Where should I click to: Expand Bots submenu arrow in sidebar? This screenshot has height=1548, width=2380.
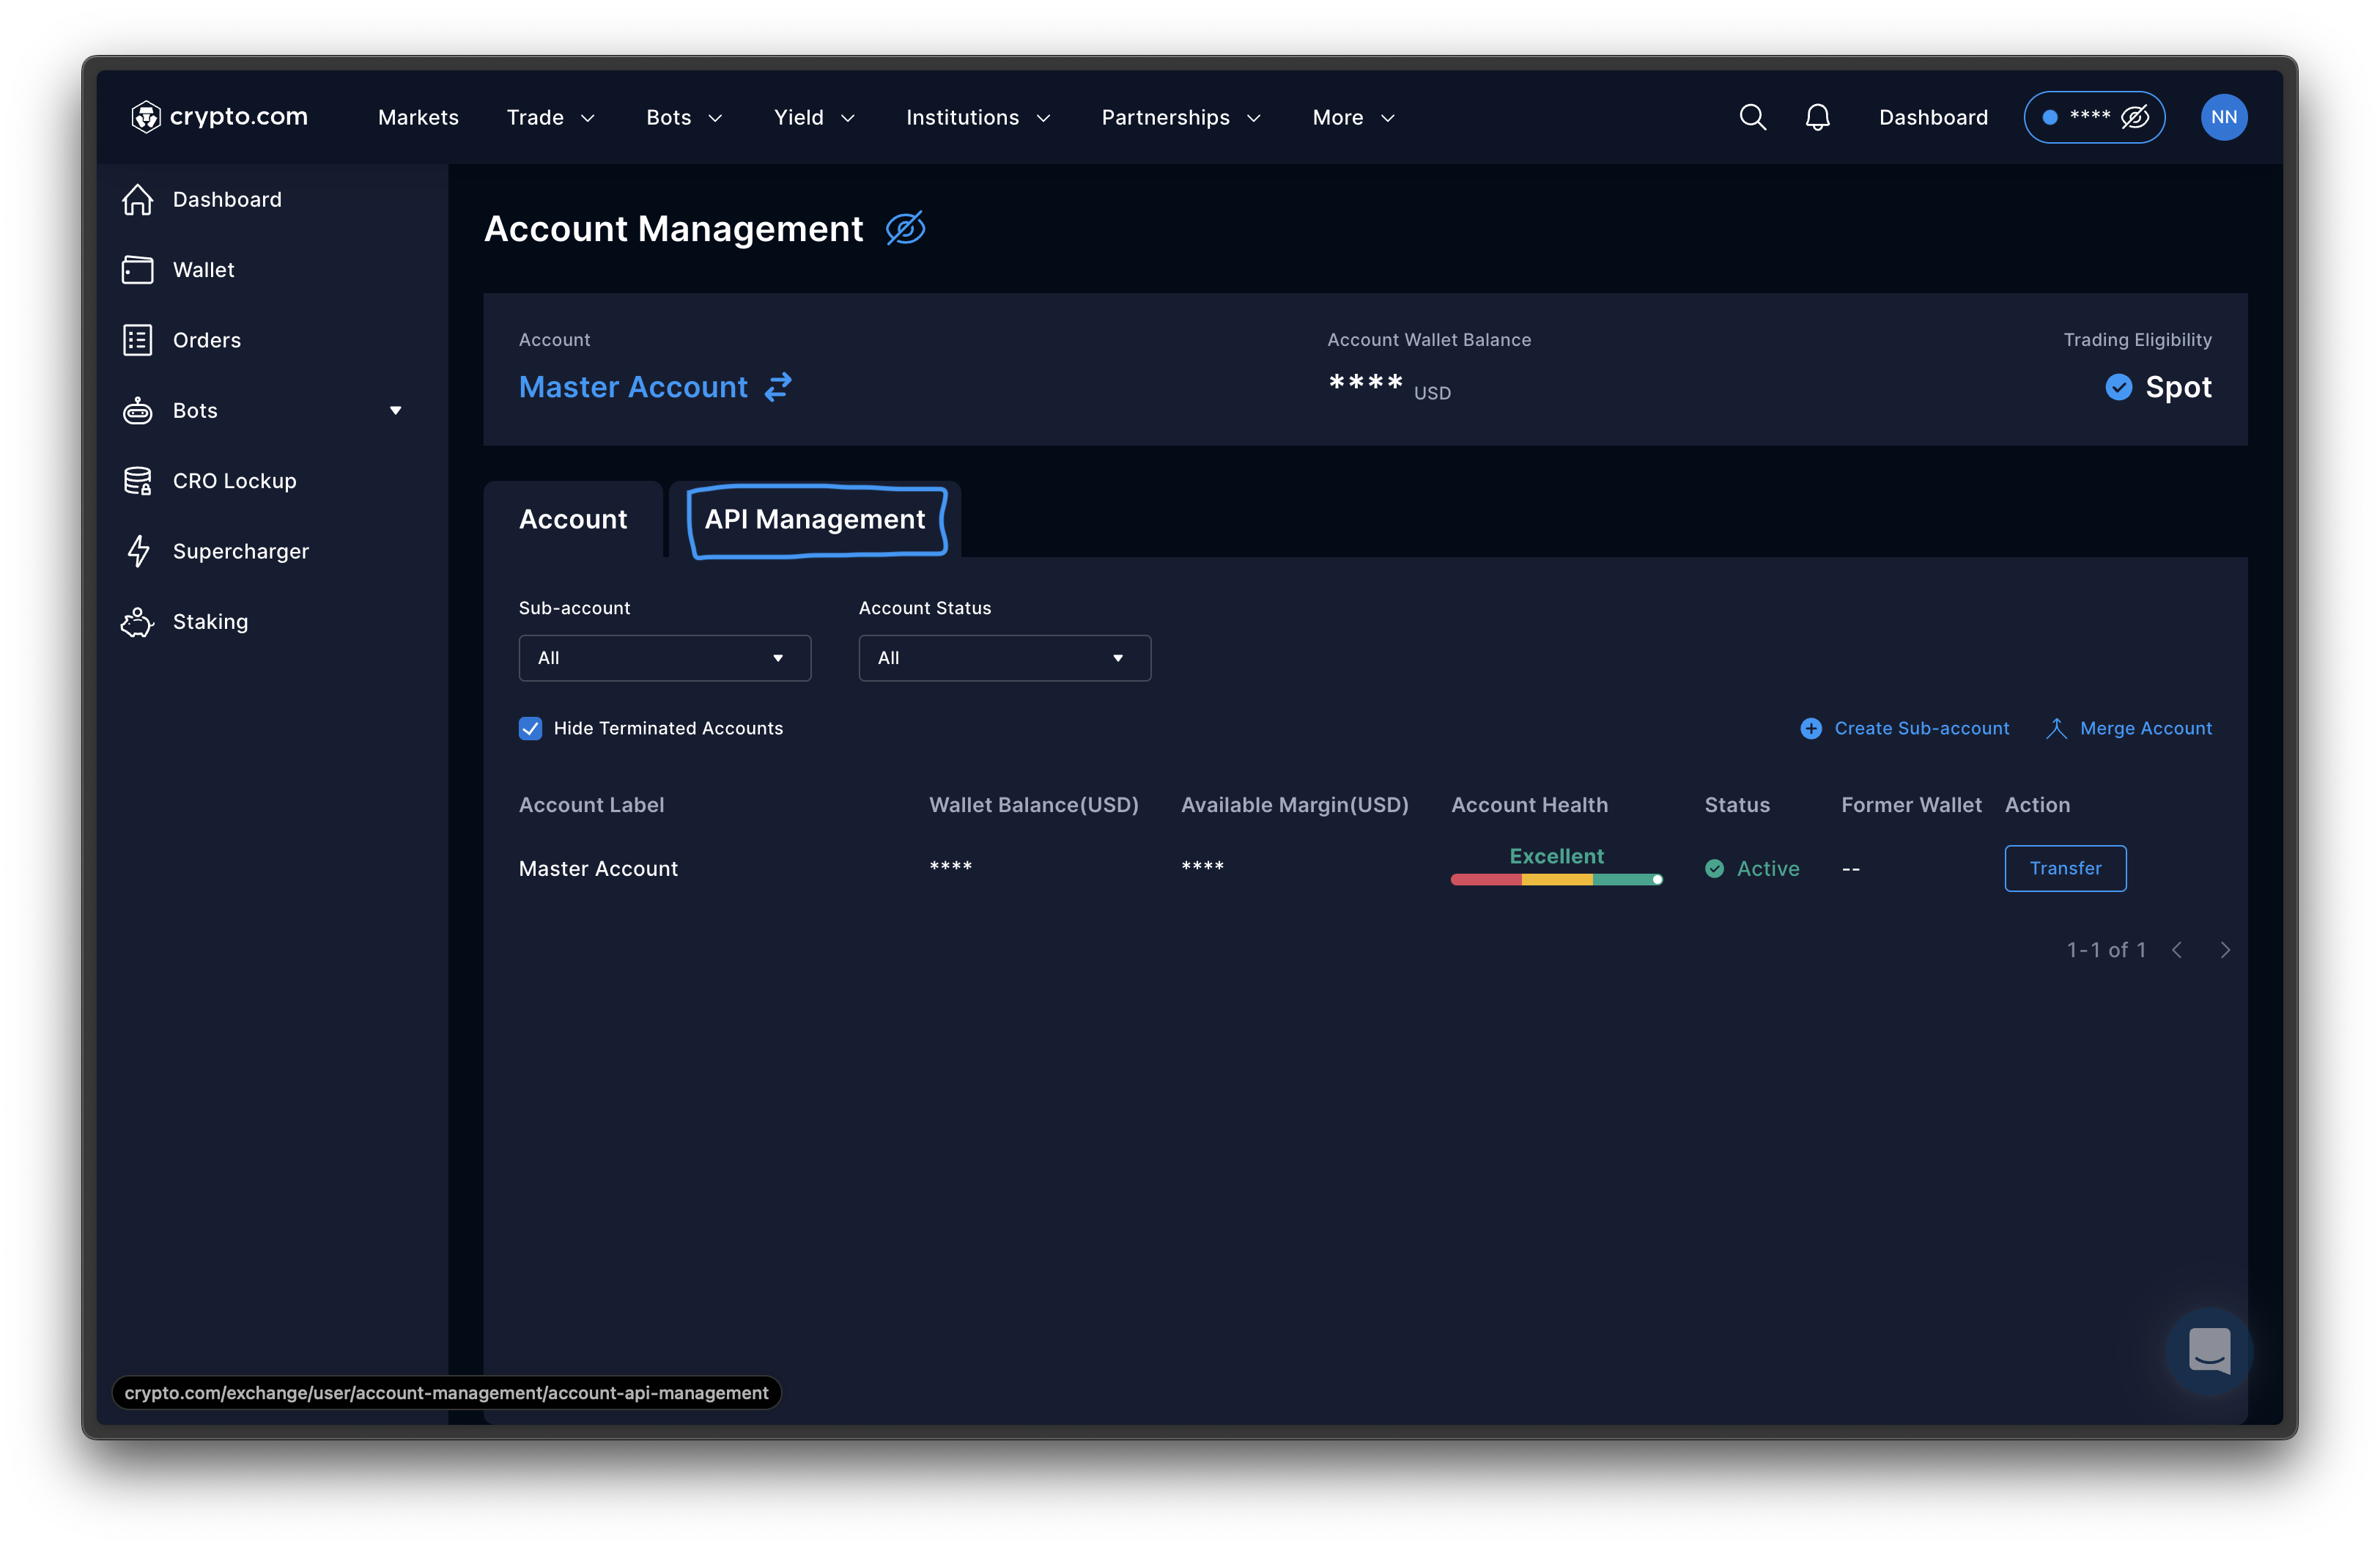[395, 410]
